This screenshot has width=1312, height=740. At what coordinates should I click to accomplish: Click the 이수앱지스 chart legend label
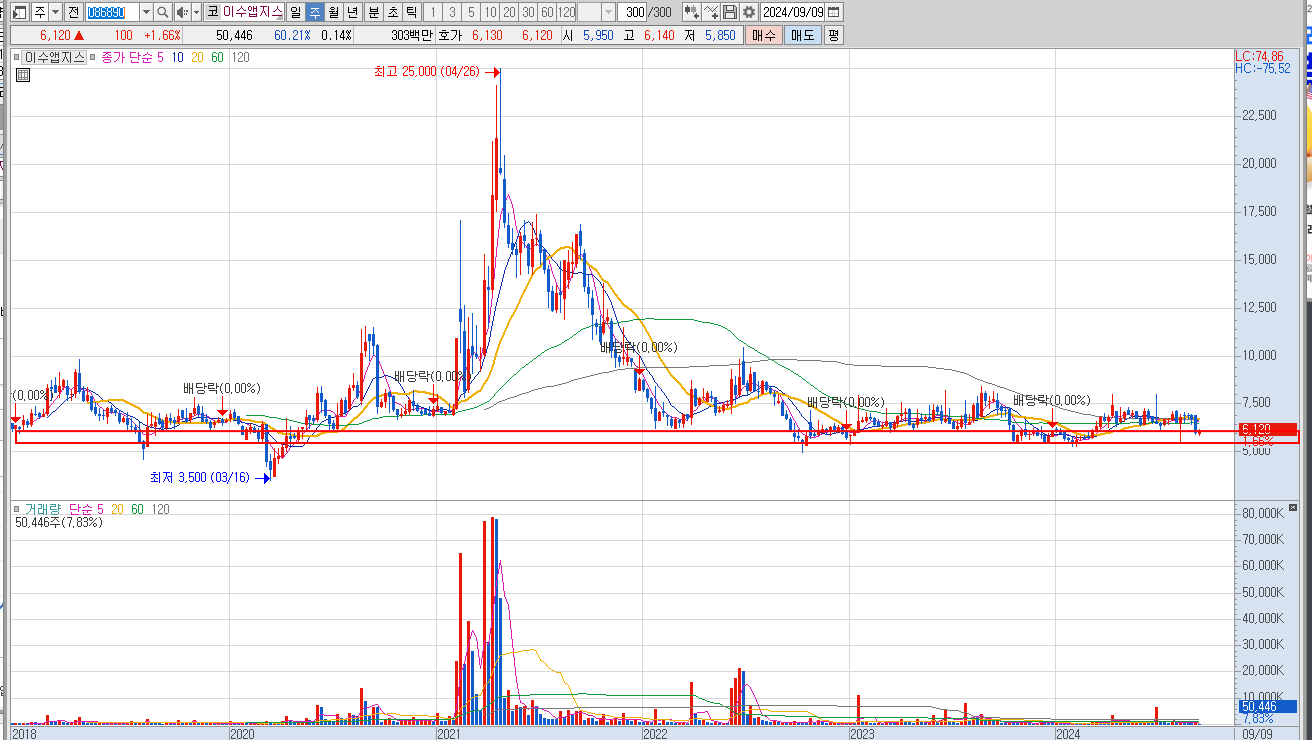(x=55, y=58)
